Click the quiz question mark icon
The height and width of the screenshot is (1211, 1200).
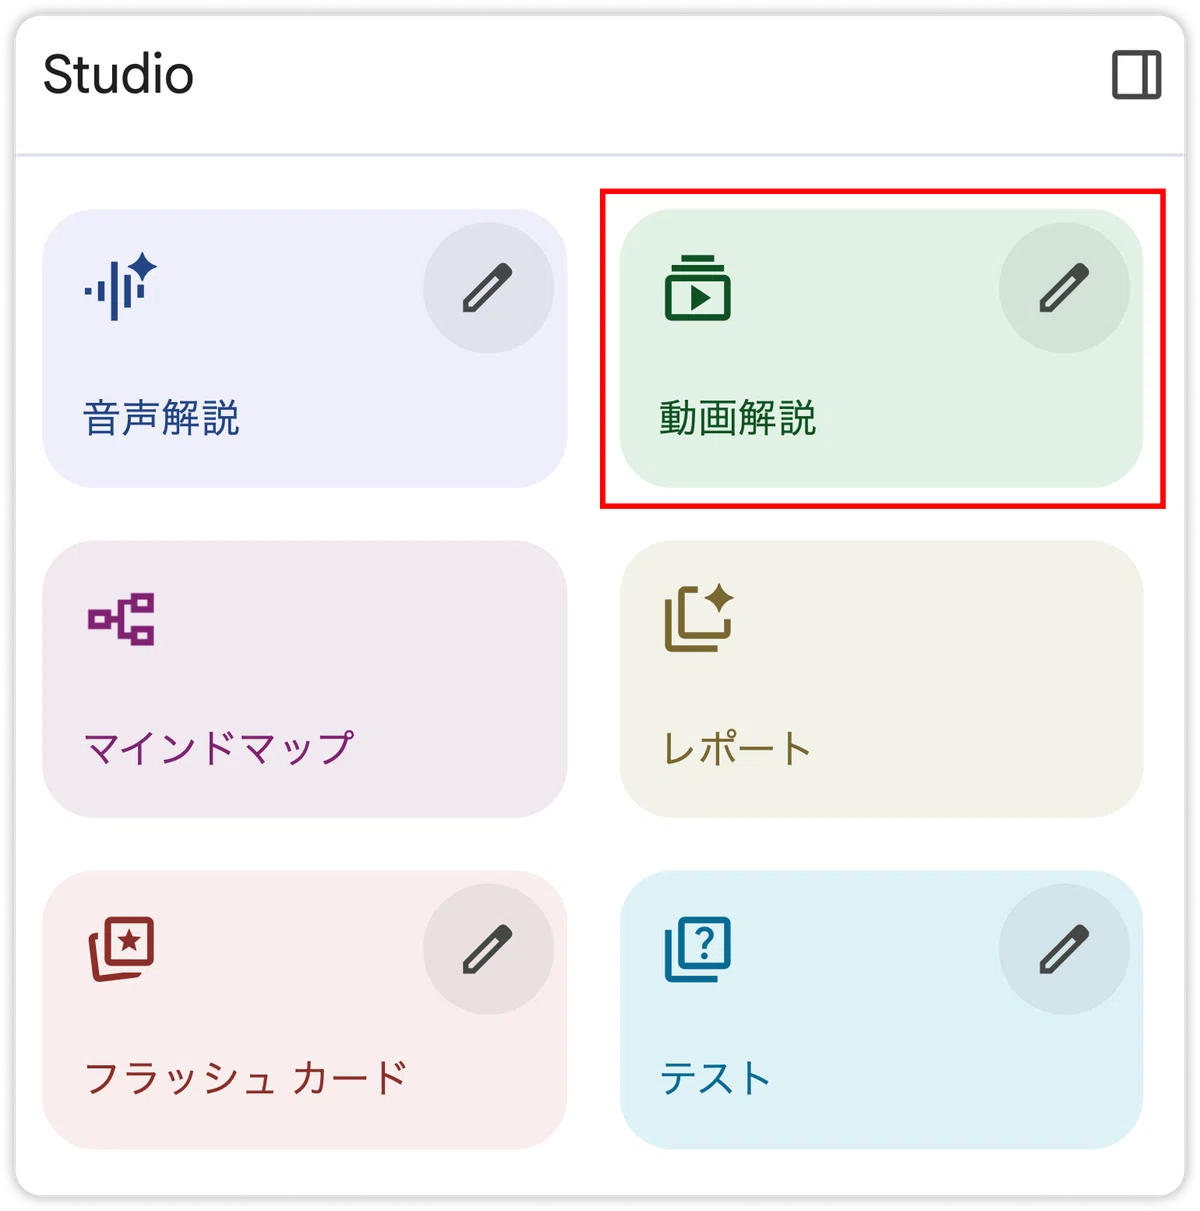coord(698,948)
